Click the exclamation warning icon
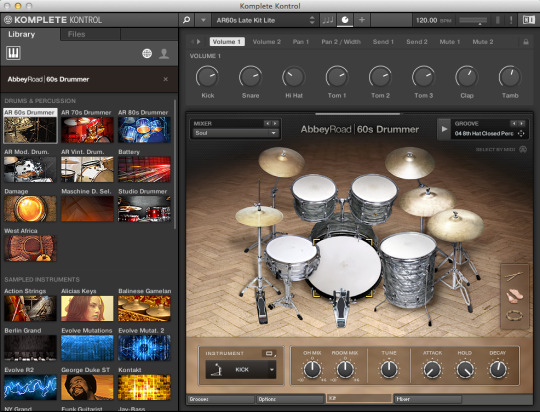Image resolution: width=540 pixels, height=412 pixels. click(x=511, y=20)
